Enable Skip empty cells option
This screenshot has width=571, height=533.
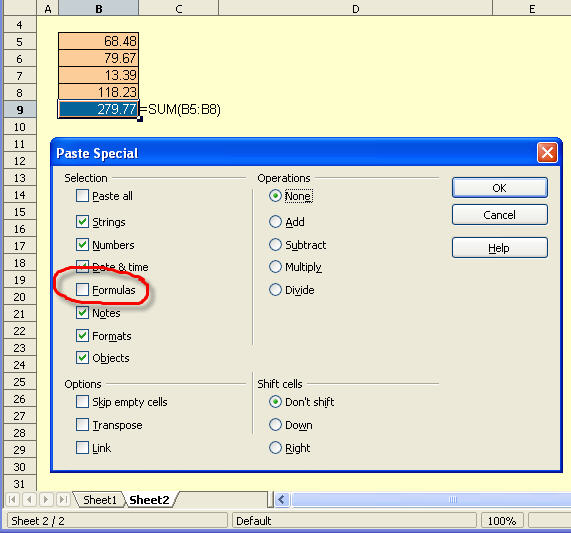(82, 402)
